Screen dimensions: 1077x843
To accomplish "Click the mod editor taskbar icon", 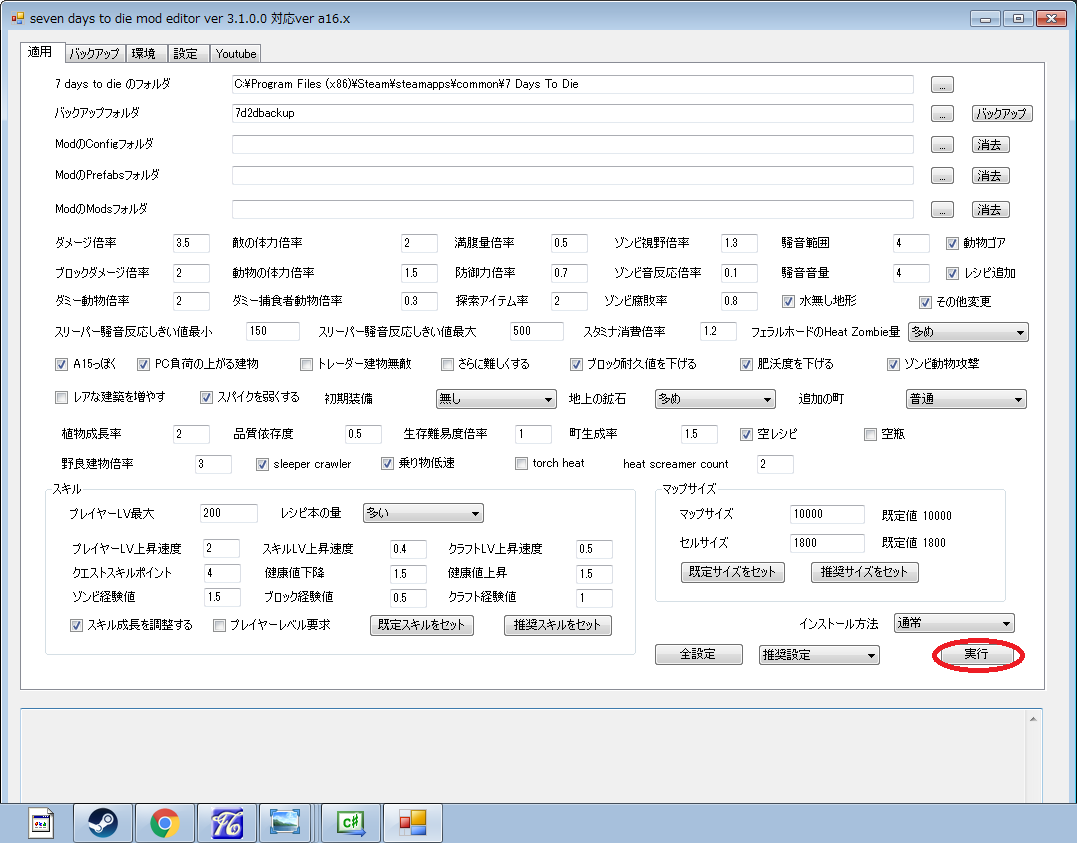I will (x=413, y=822).
